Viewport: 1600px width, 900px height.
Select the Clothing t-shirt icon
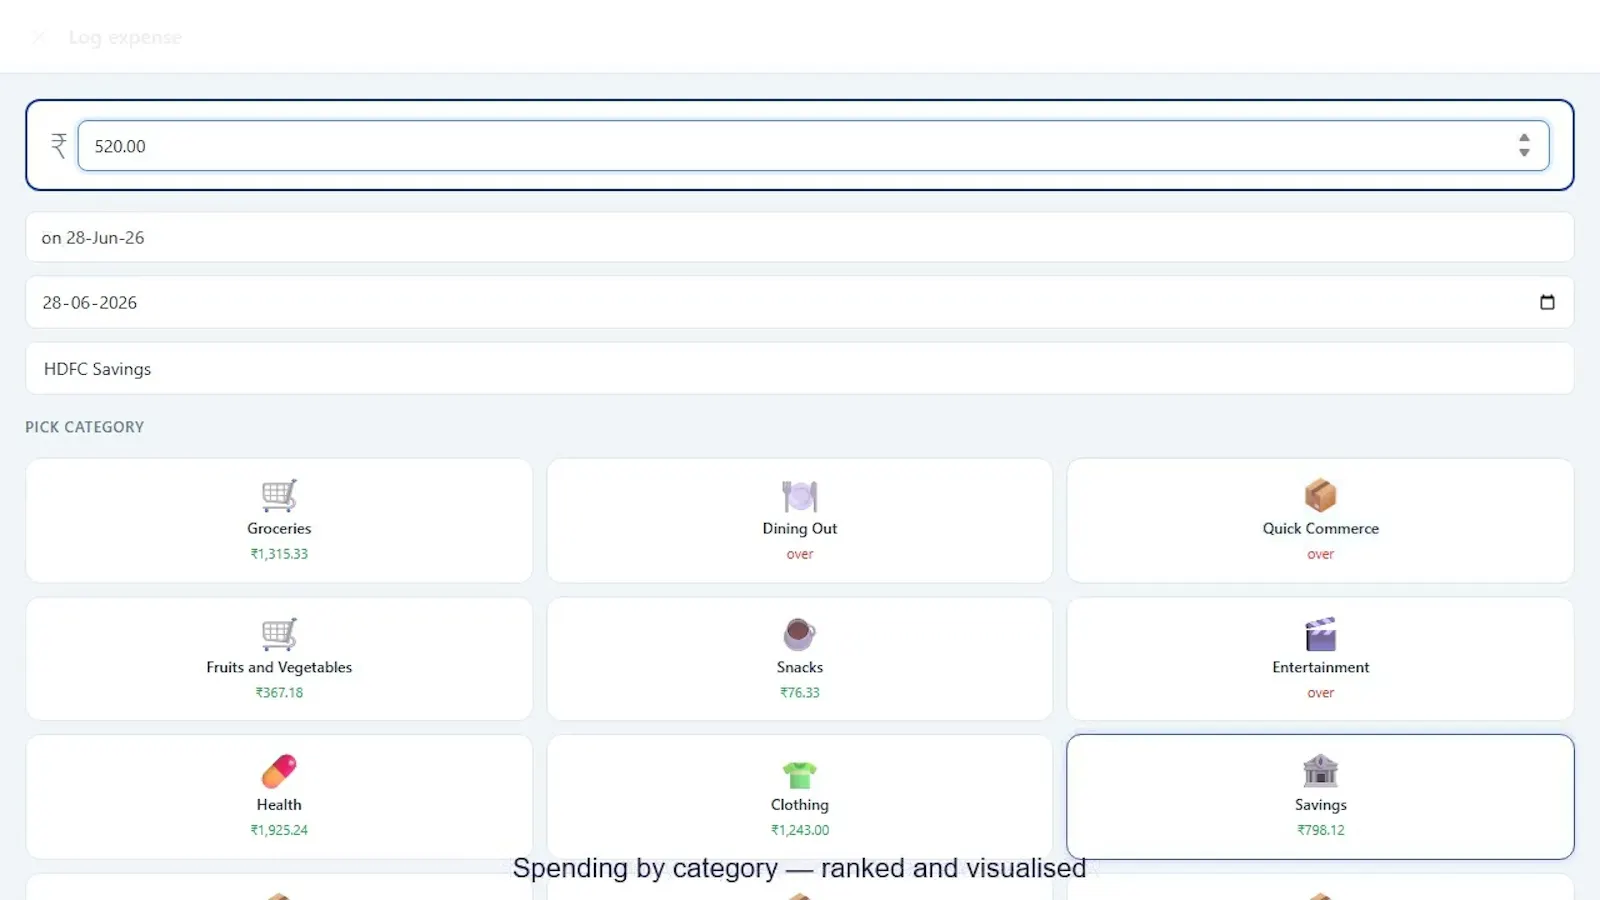[800, 774]
